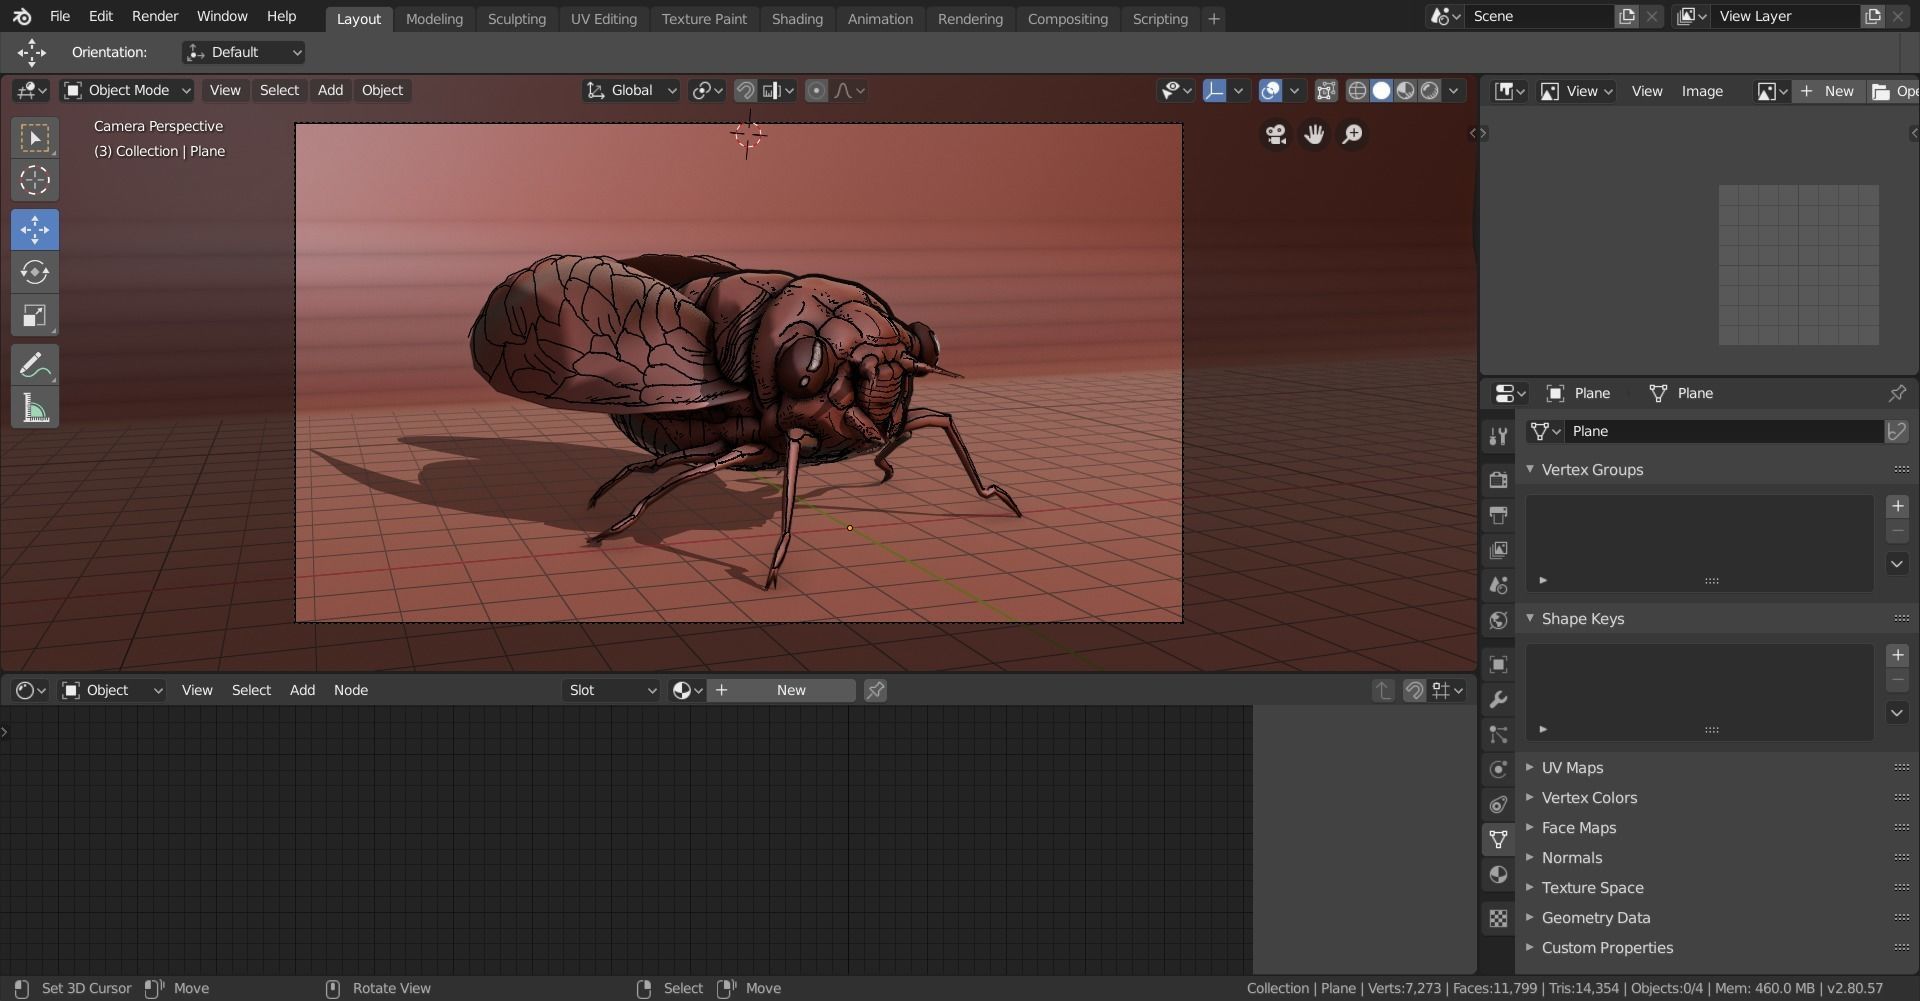Click New material button in shader editor
Image resolution: width=1920 pixels, height=1001 pixels.
(x=782, y=690)
